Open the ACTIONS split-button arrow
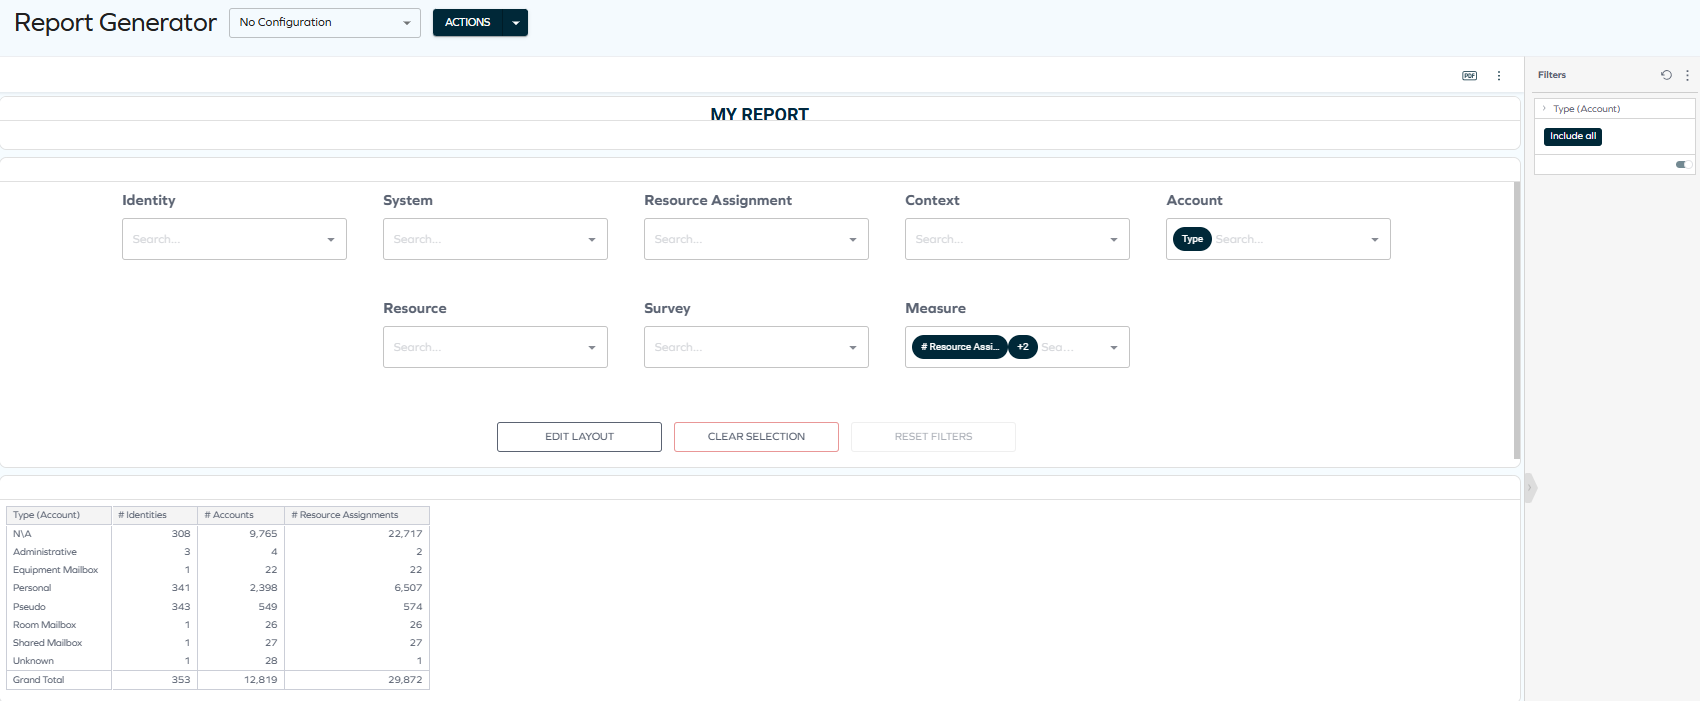Screen dimensions: 1700x701 pyautogui.click(x=515, y=22)
